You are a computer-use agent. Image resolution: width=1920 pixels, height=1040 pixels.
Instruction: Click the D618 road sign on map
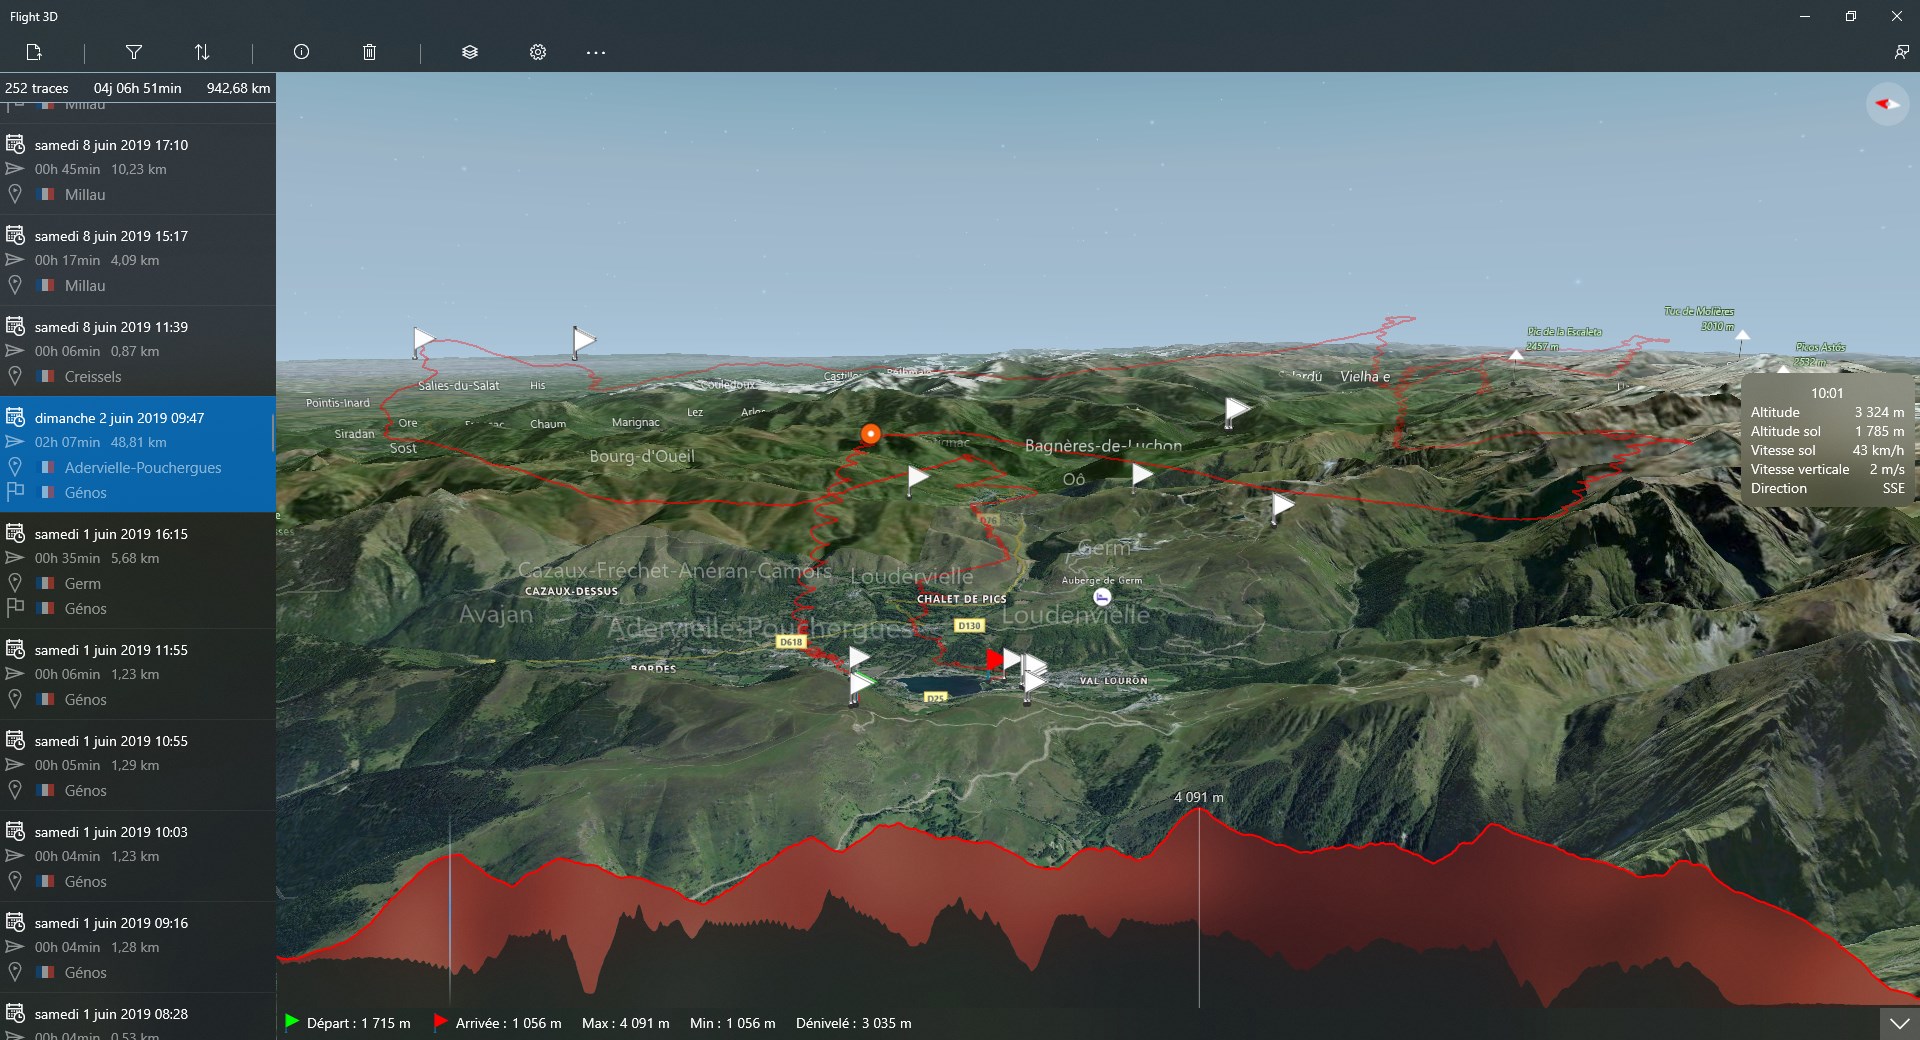coord(791,642)
